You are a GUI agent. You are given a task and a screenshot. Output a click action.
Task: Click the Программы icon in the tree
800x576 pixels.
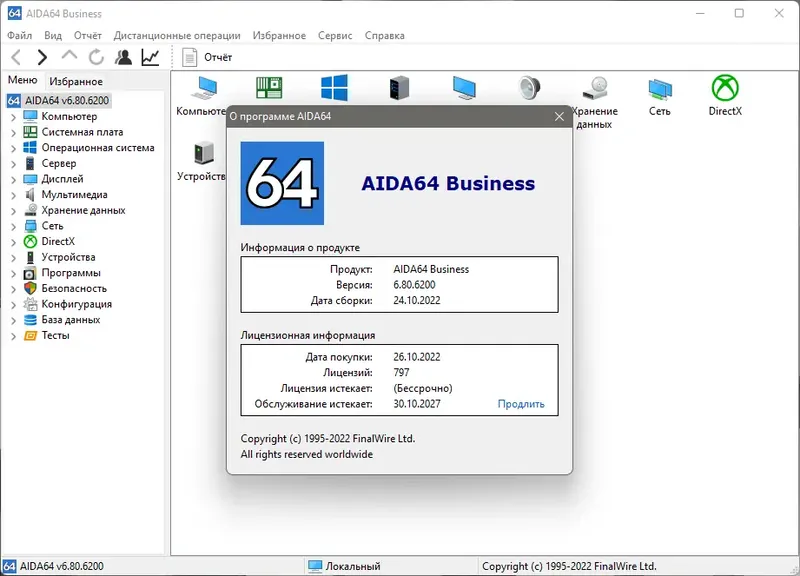click(x=31, y=273)
